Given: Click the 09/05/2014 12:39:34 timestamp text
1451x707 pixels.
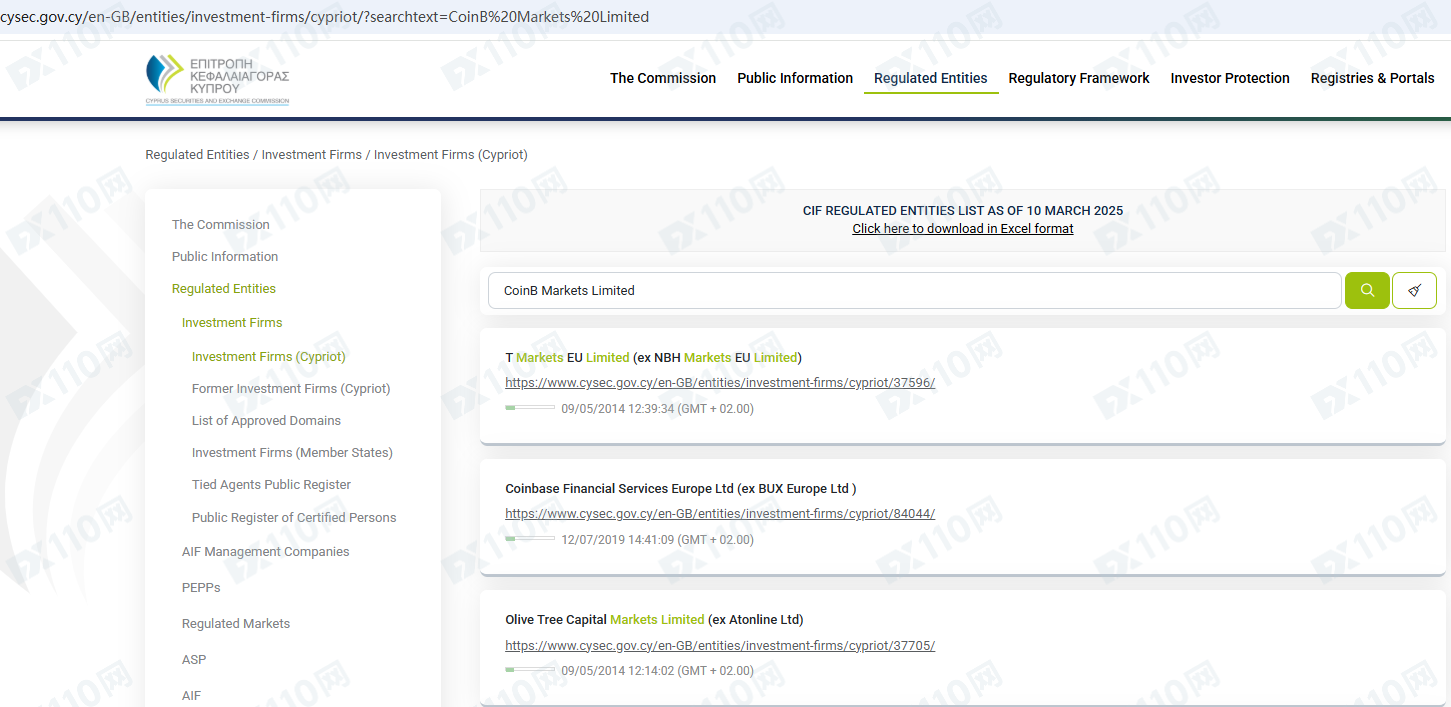Looking at the screenshot, I should [x=657, y=409].
